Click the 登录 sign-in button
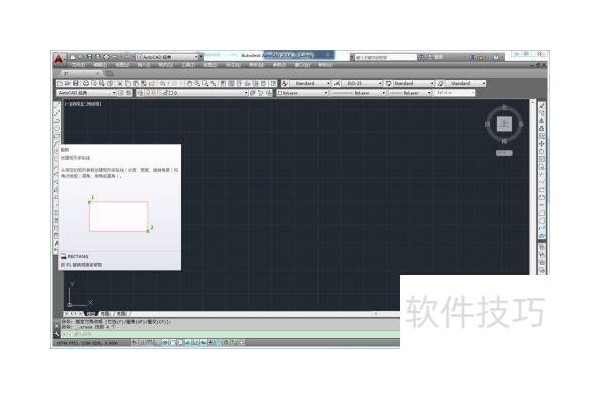 435,57
